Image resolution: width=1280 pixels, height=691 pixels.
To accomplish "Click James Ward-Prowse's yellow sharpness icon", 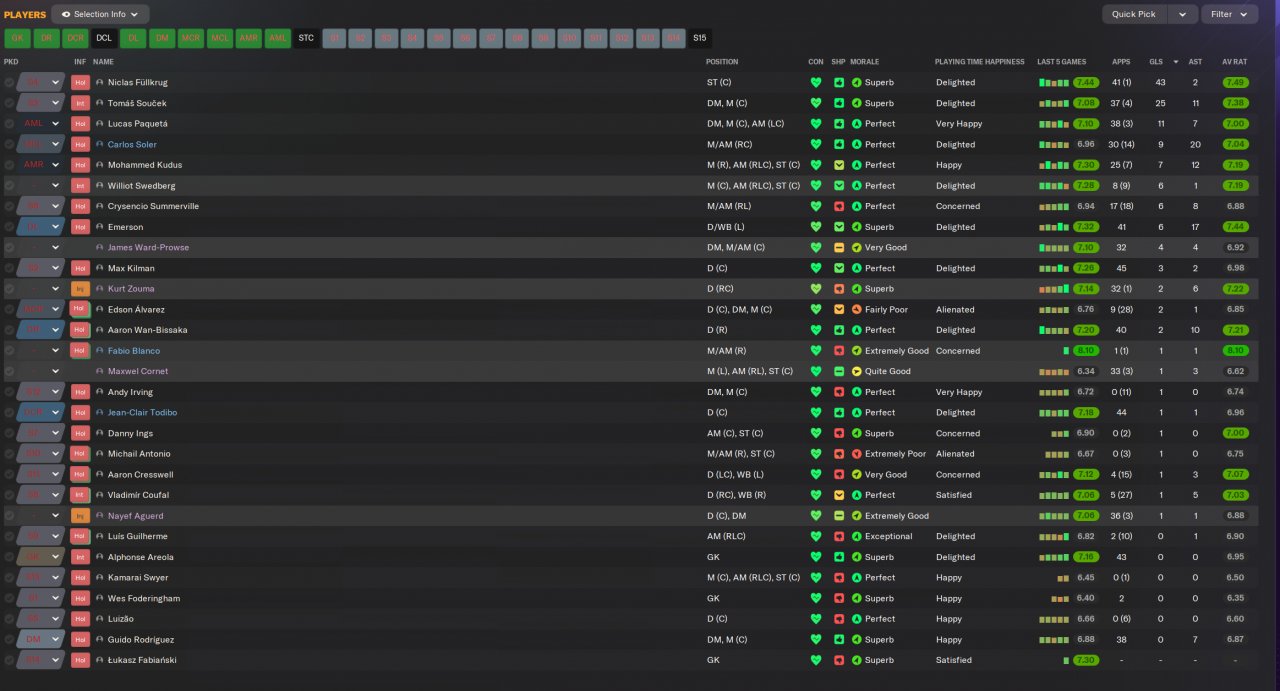I will (x=839, y=247).
